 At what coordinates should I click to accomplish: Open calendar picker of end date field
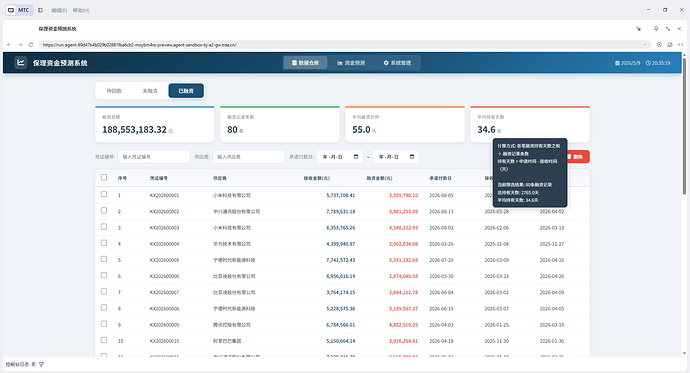point(412,157)
